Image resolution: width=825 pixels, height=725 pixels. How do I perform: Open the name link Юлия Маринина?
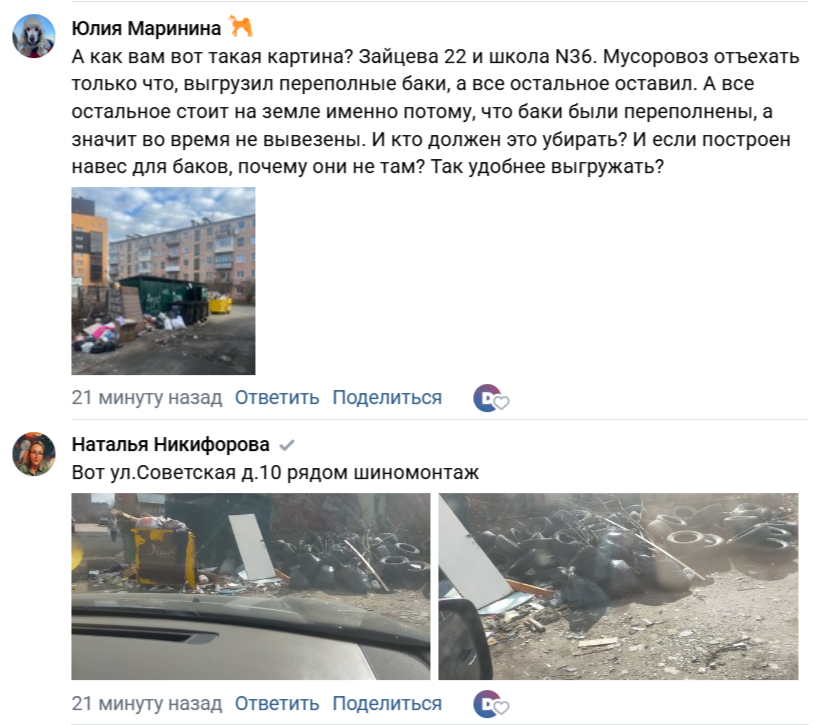click(146, 28)
